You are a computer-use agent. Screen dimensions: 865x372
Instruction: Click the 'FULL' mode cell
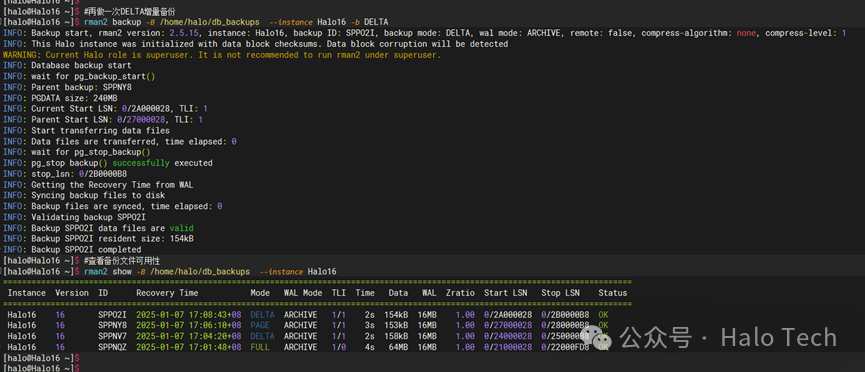click(260, 347)
